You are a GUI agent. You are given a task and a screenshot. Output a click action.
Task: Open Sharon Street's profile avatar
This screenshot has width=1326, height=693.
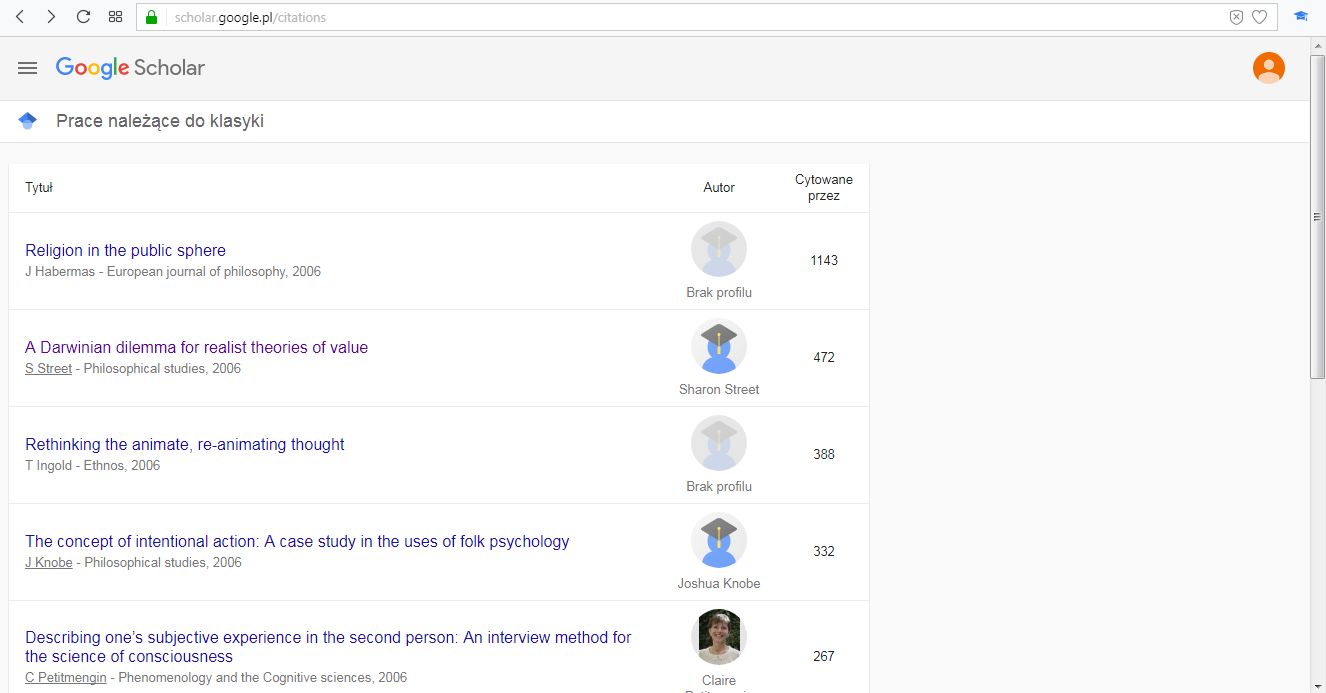click(718, 347)
